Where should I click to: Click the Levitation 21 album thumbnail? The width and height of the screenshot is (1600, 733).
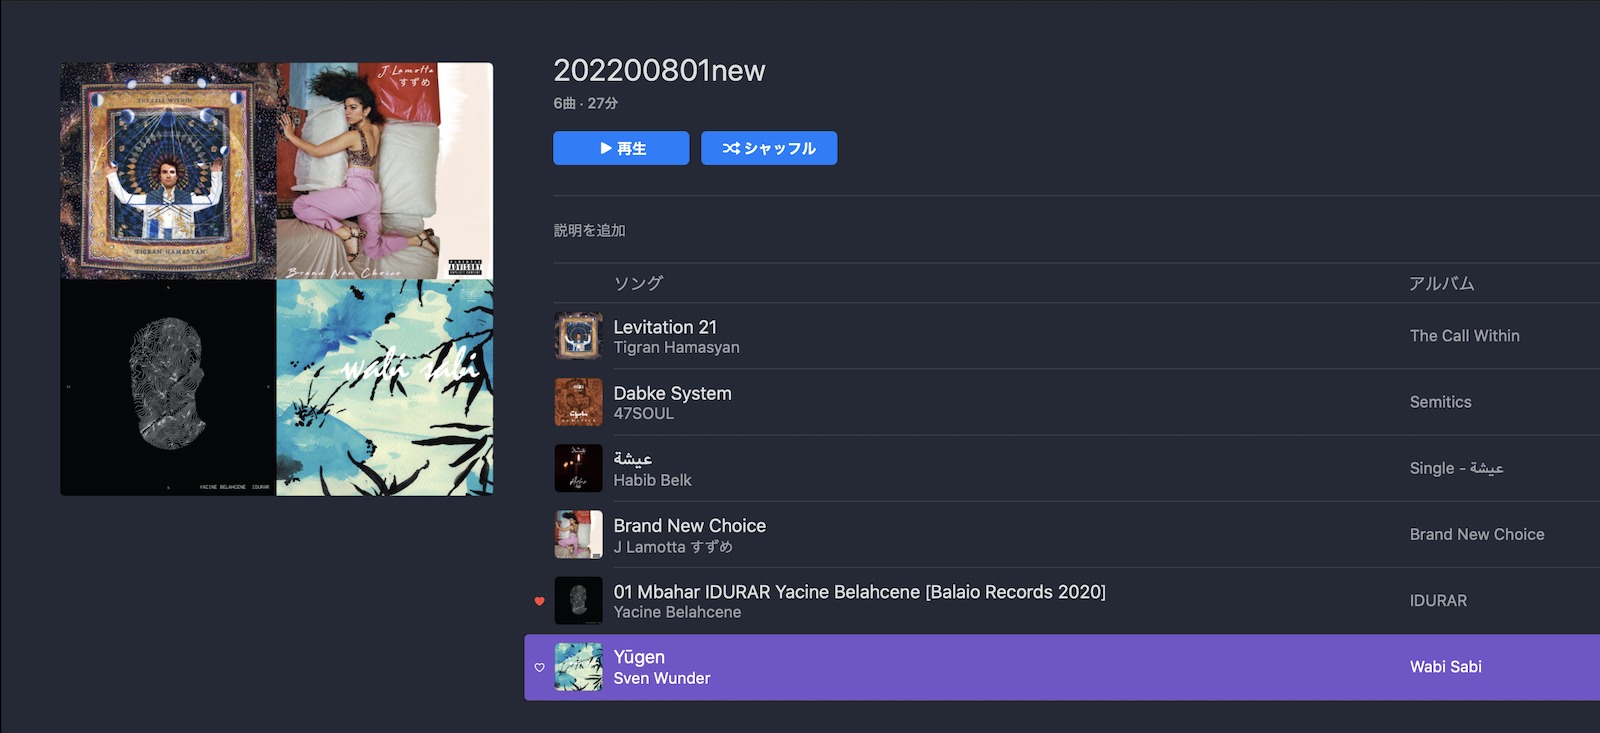tap(578, 335)
